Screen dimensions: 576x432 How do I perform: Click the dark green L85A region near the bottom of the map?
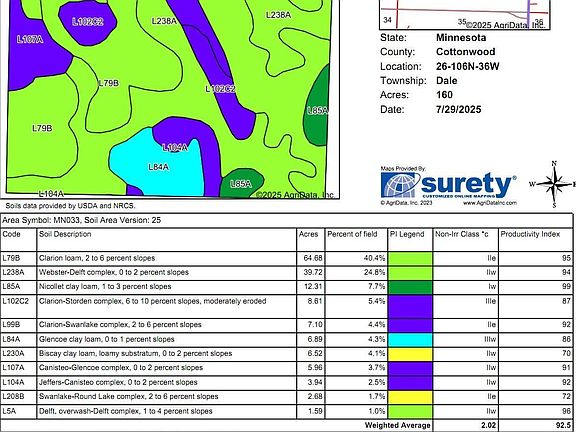(241, 183)
